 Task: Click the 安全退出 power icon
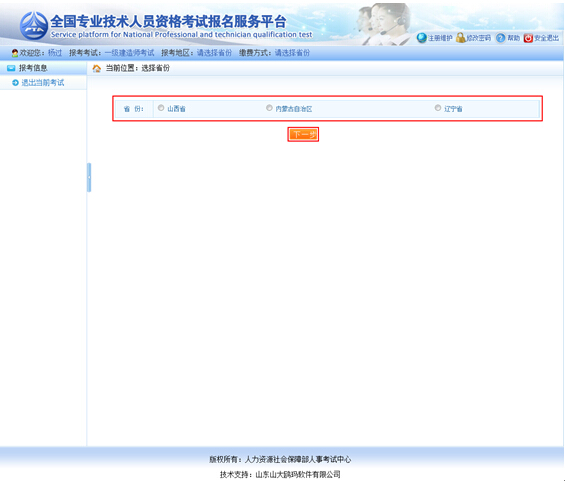(528, 38)
